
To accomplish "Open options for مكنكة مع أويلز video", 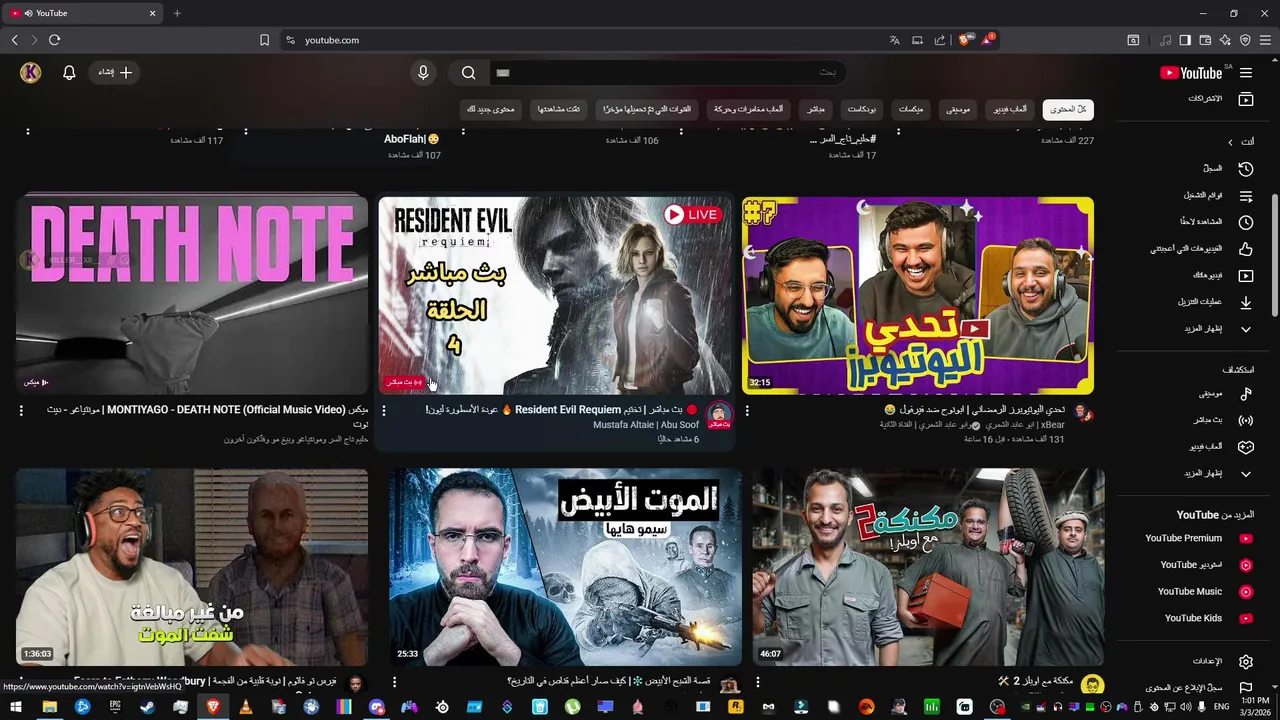I will [758, 682].
